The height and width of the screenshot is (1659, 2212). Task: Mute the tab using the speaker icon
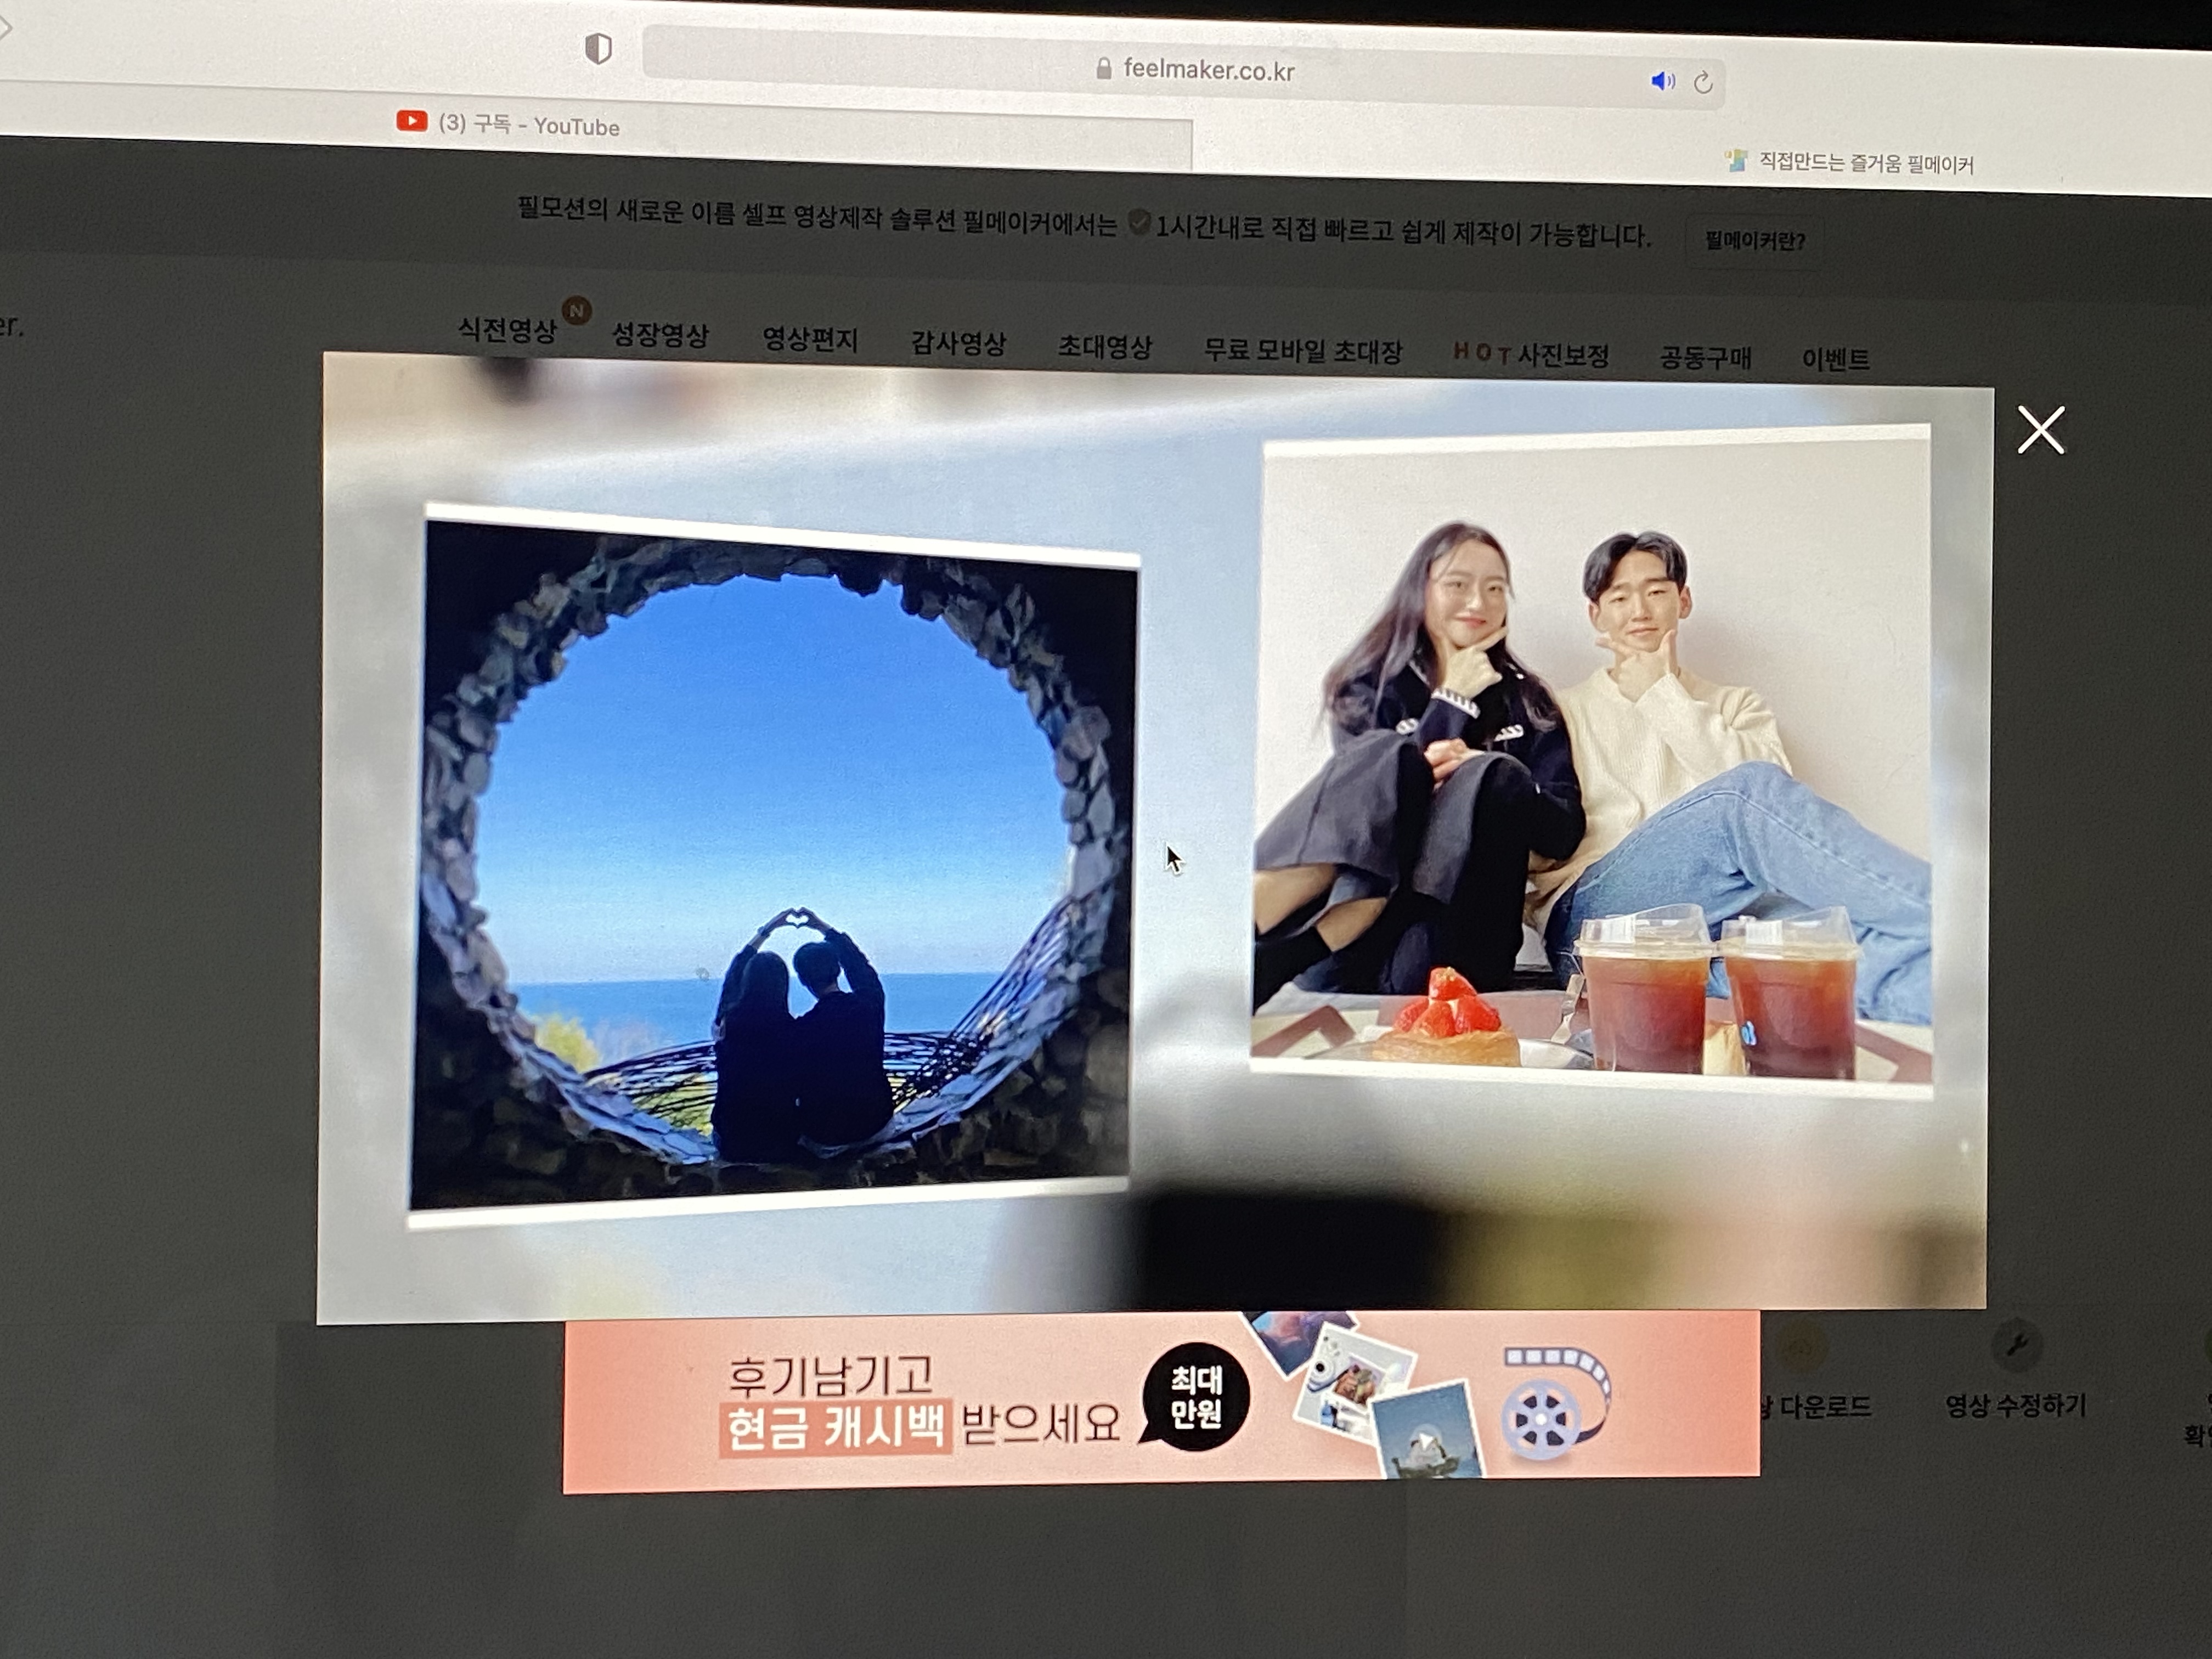pos(1662,81)
